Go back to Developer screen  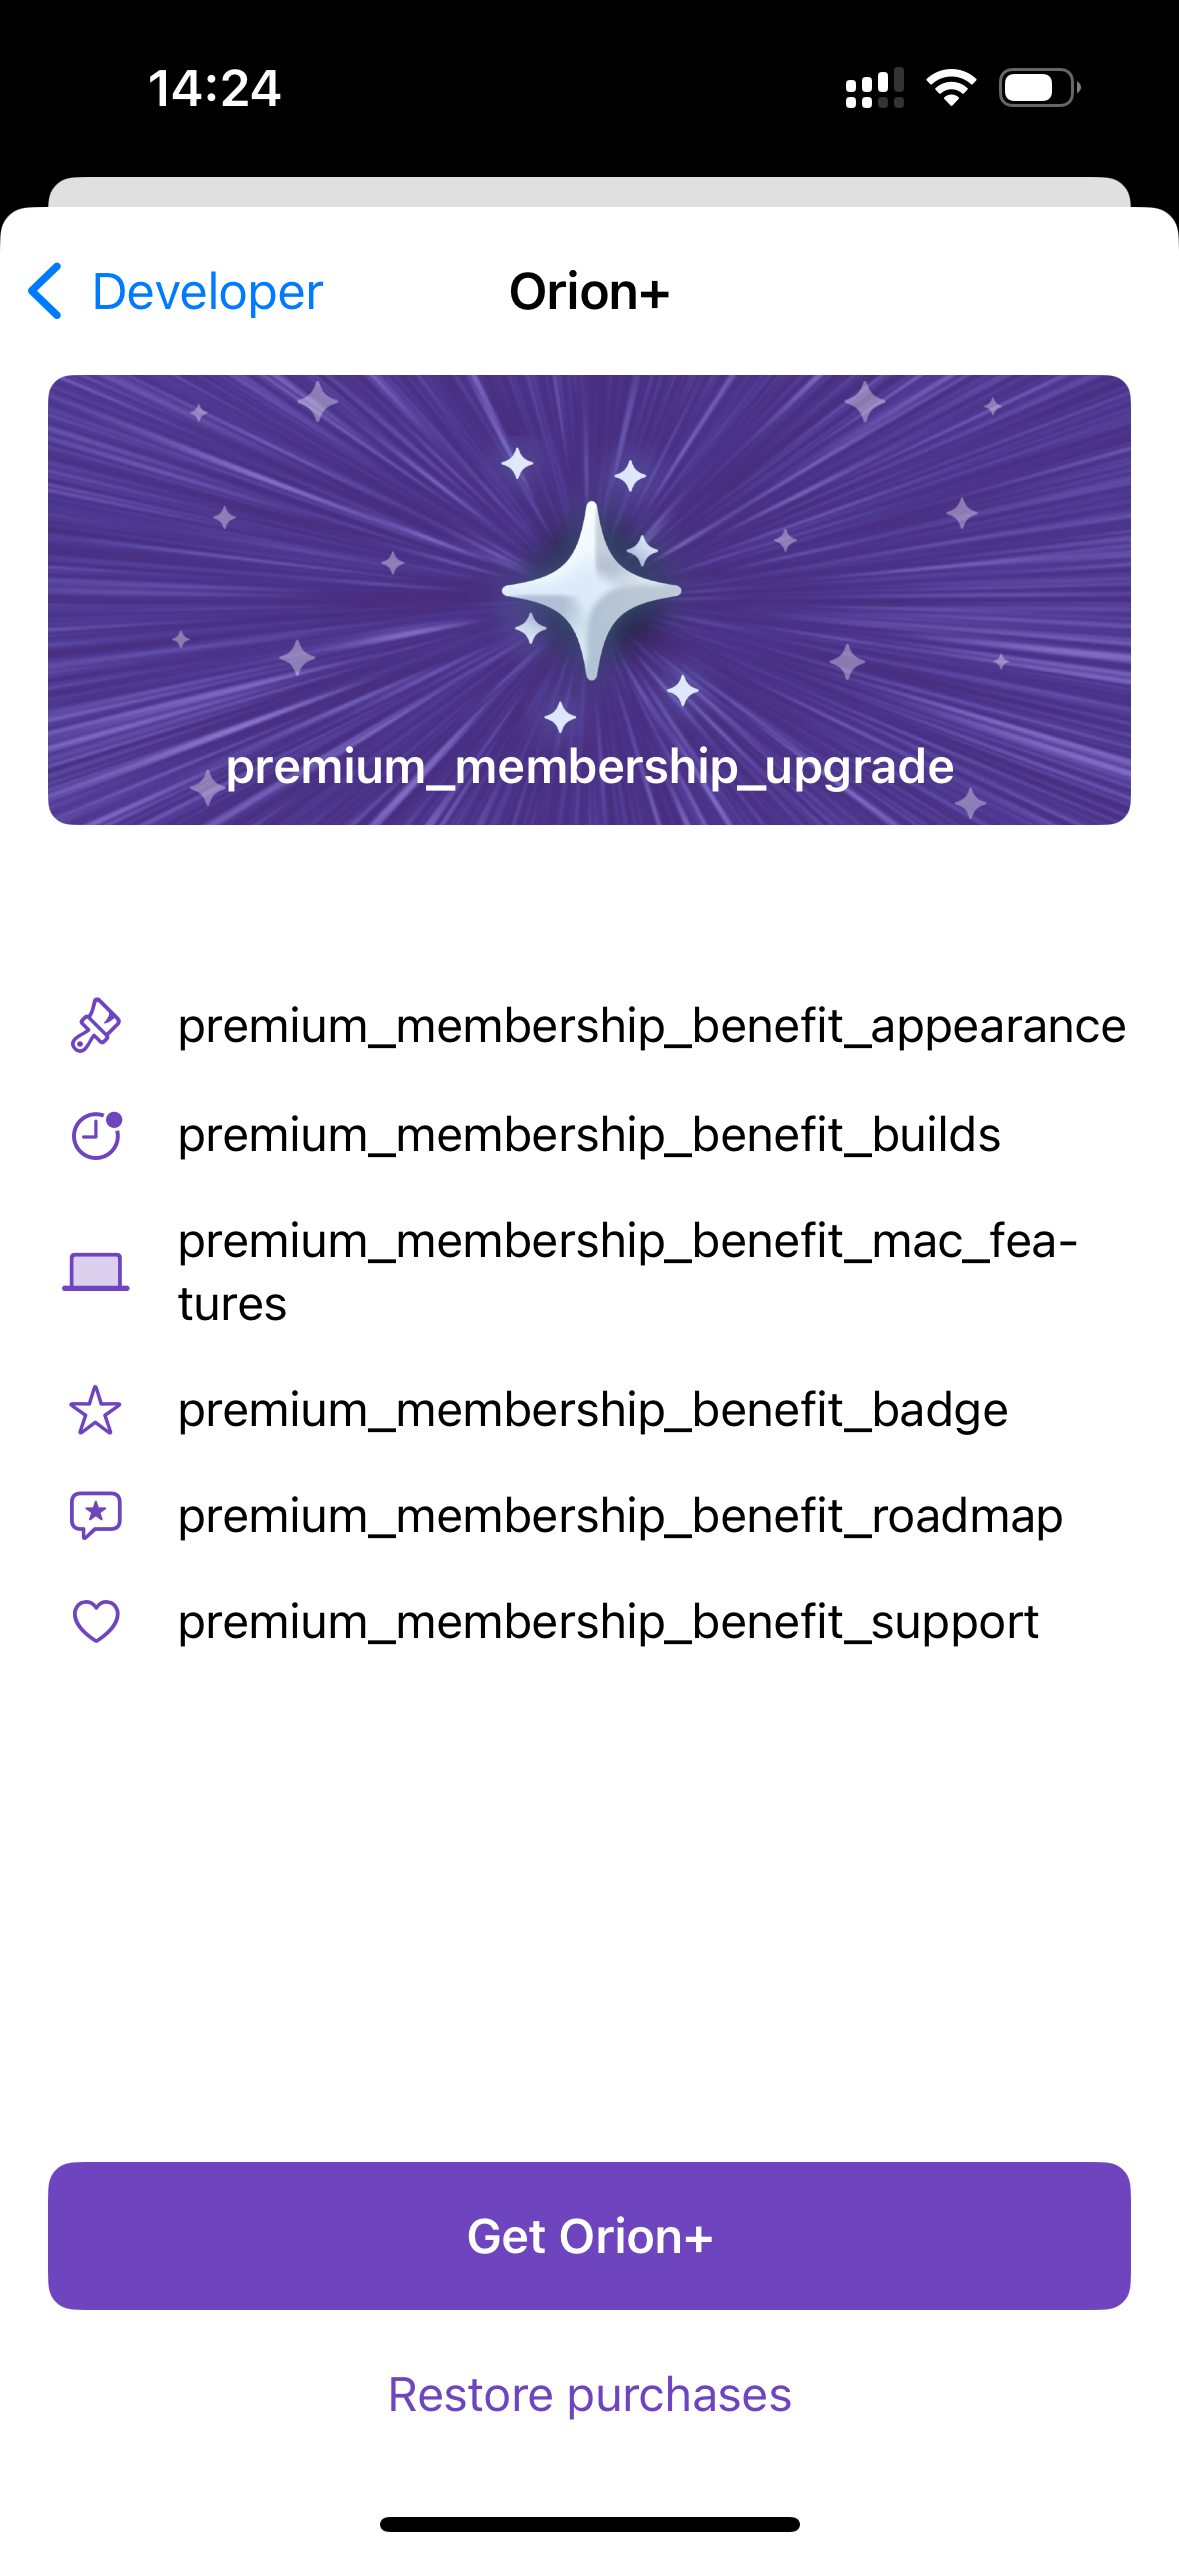click(x=207, y=292)
